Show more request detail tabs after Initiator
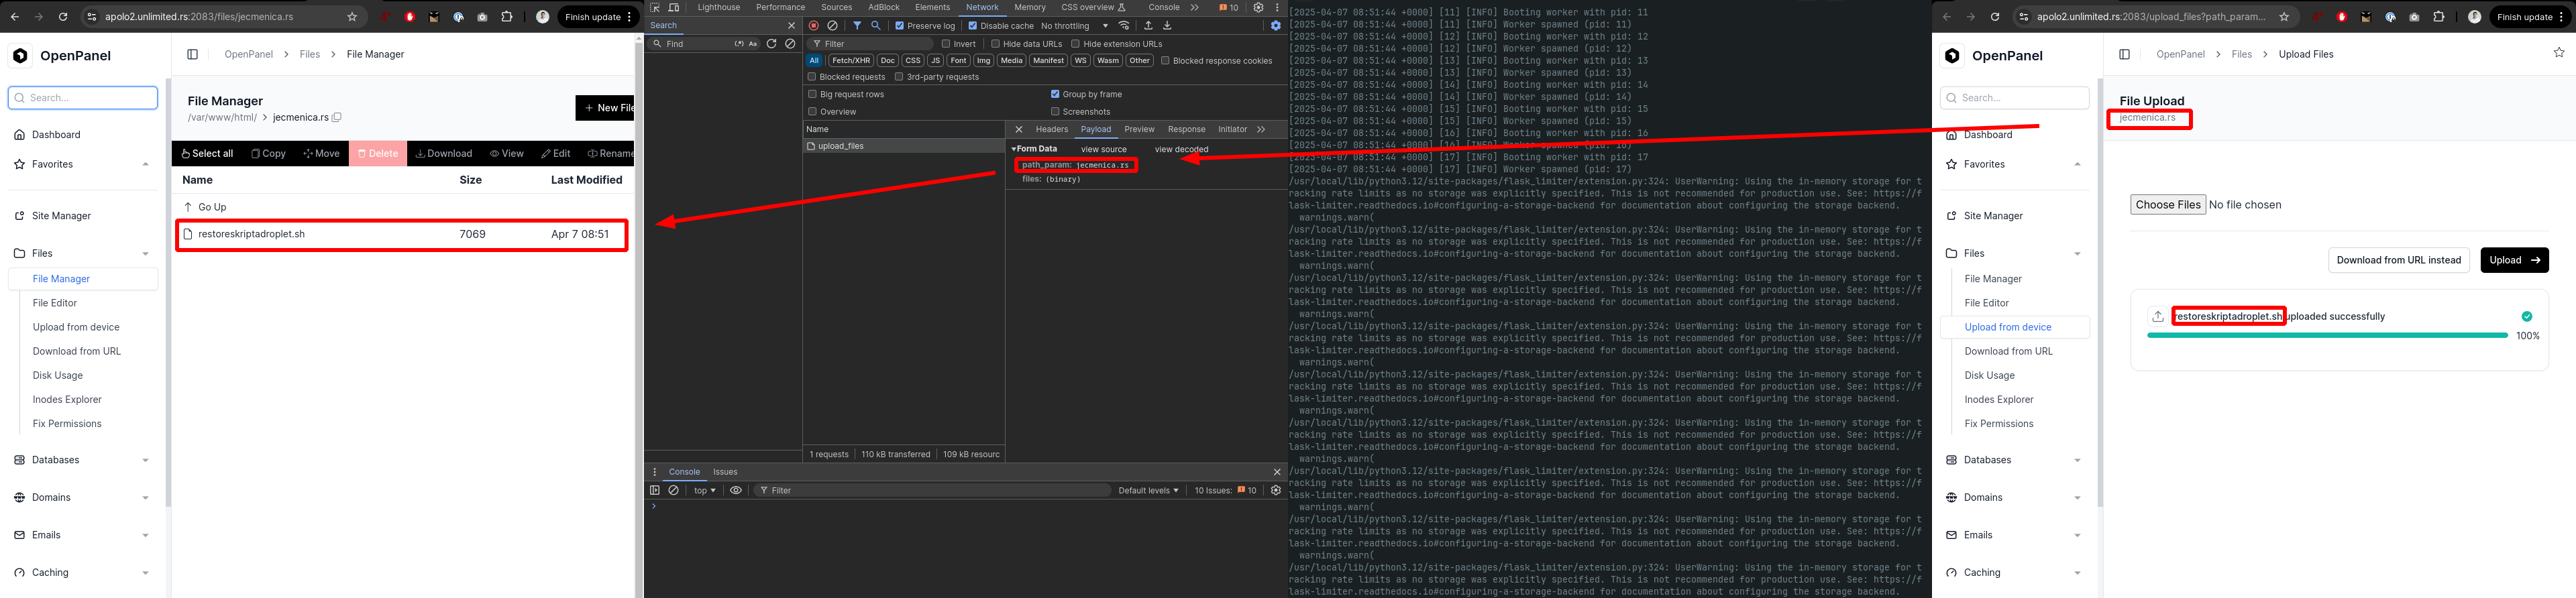This screenshot has width=2576, height=598. pos(1261,129)
